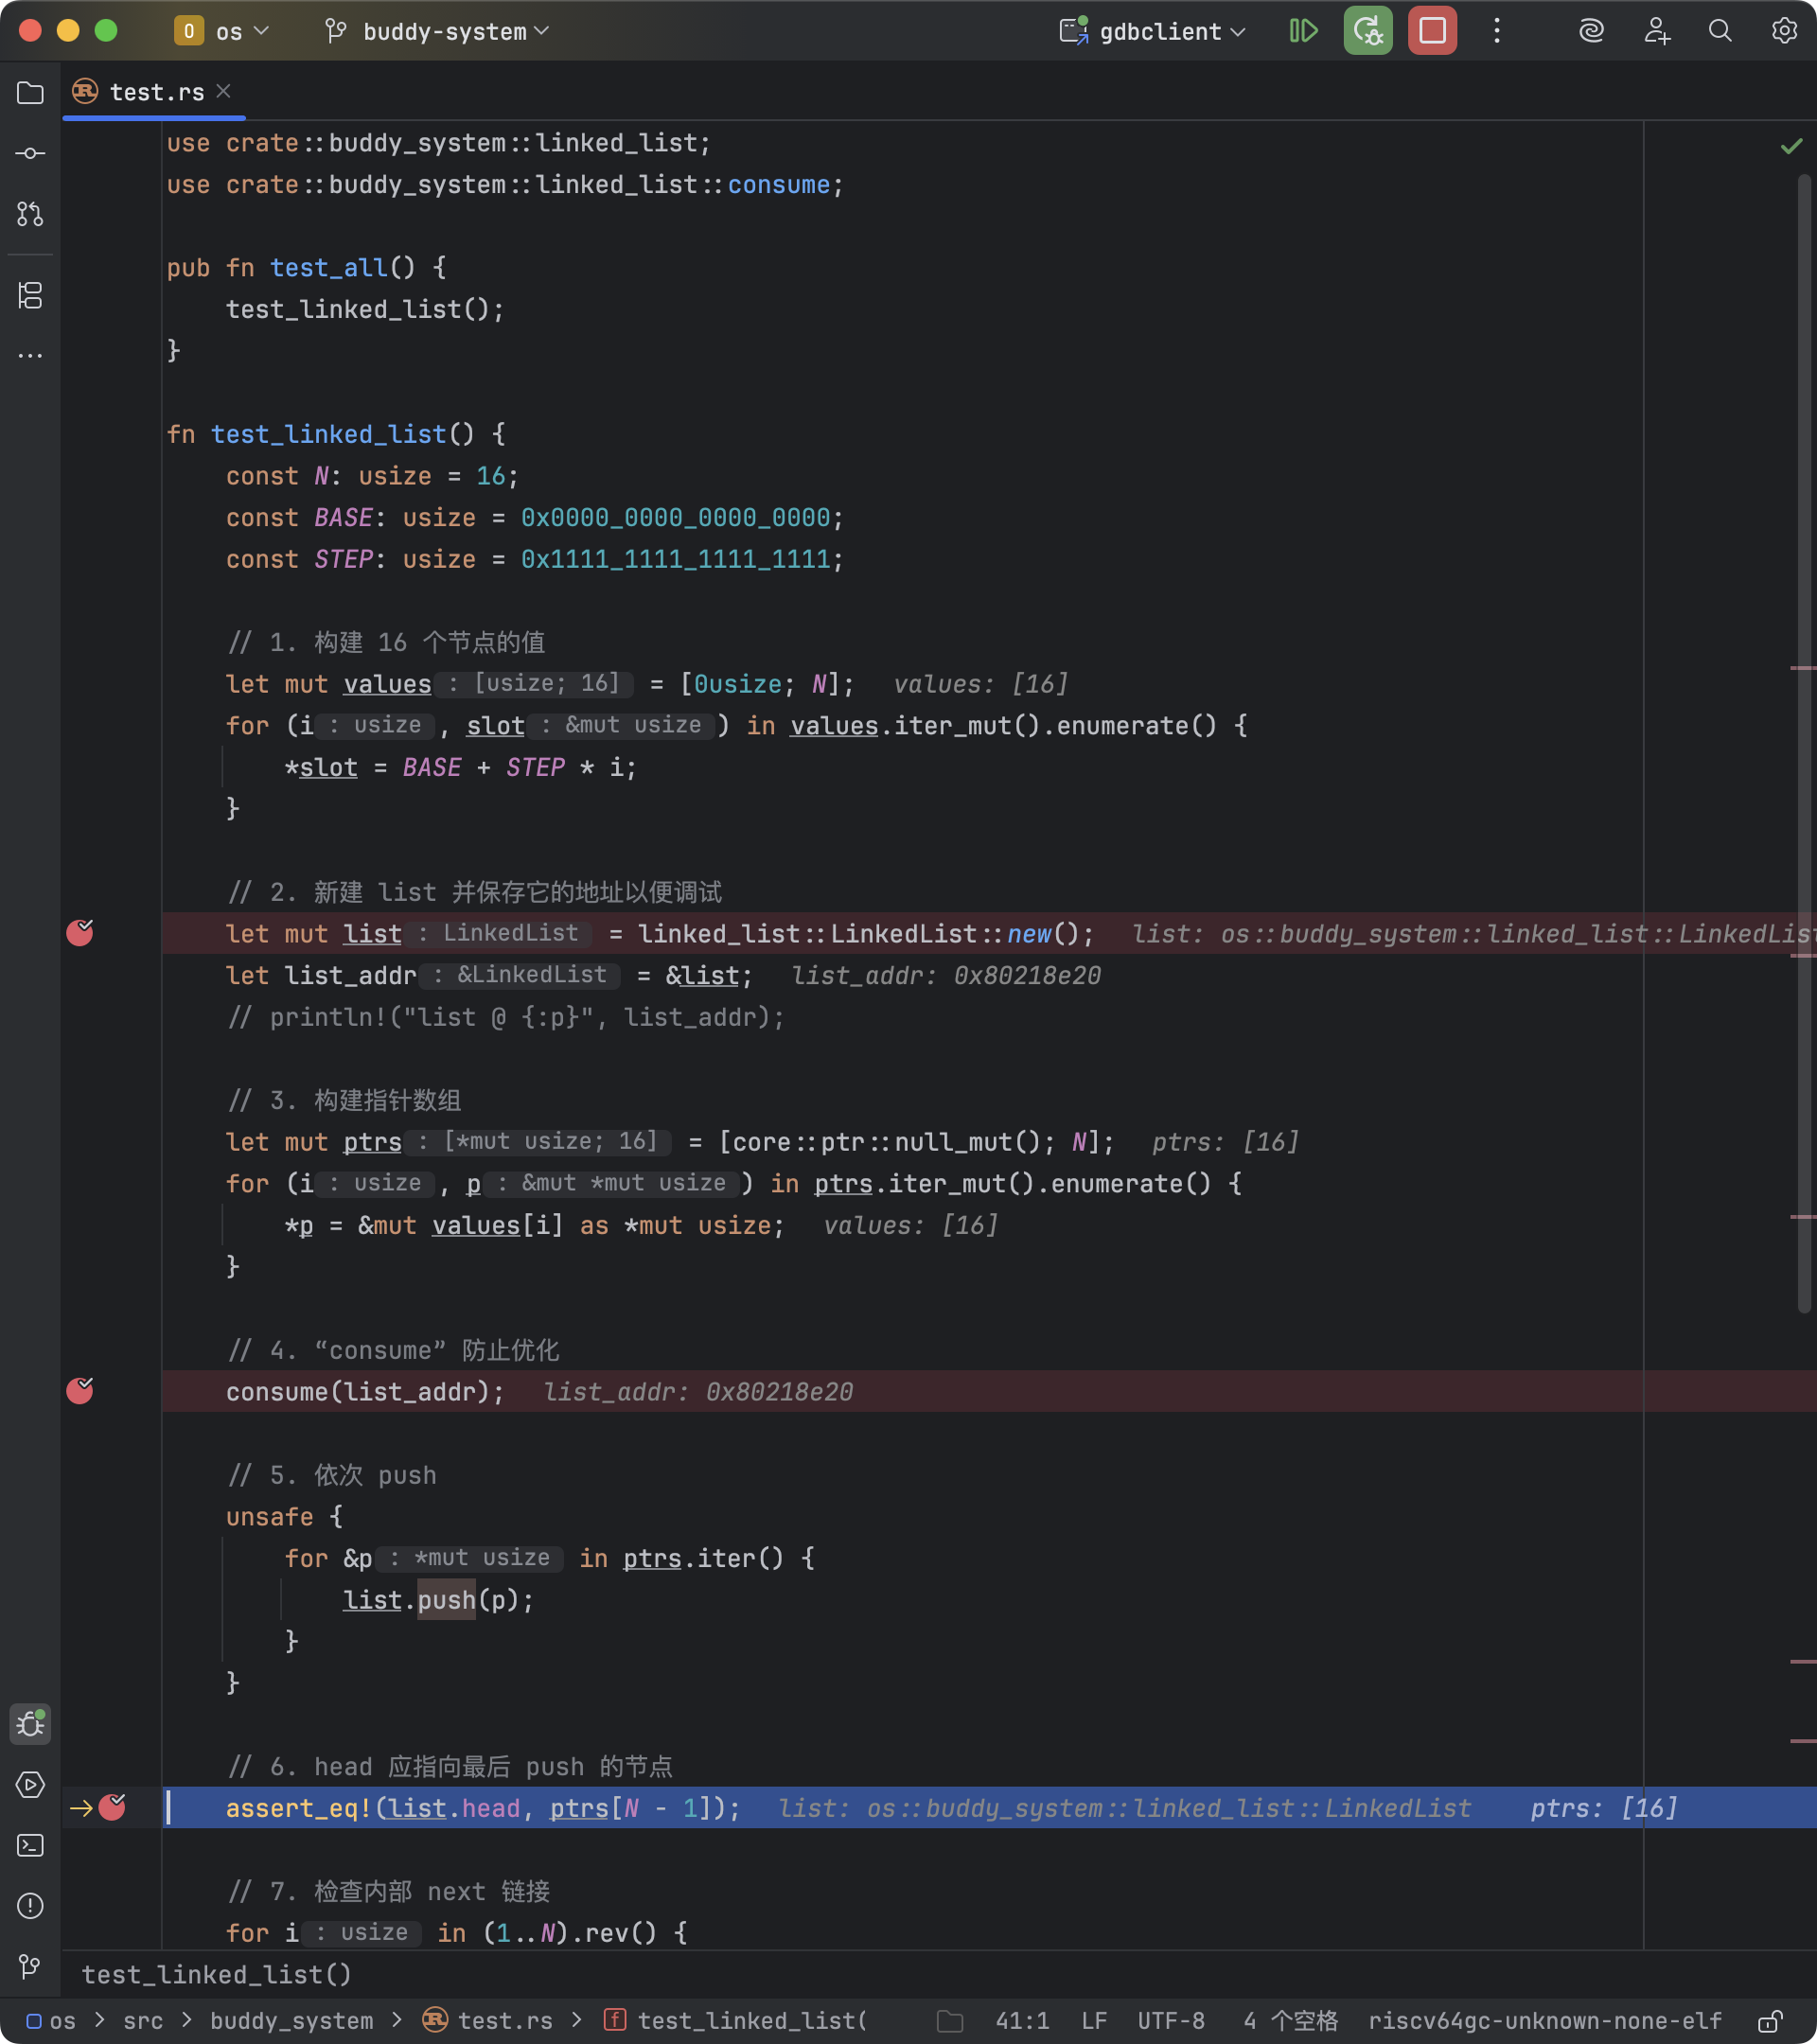Click the 41:1 line column indicator

[x=1022, y=2021]
